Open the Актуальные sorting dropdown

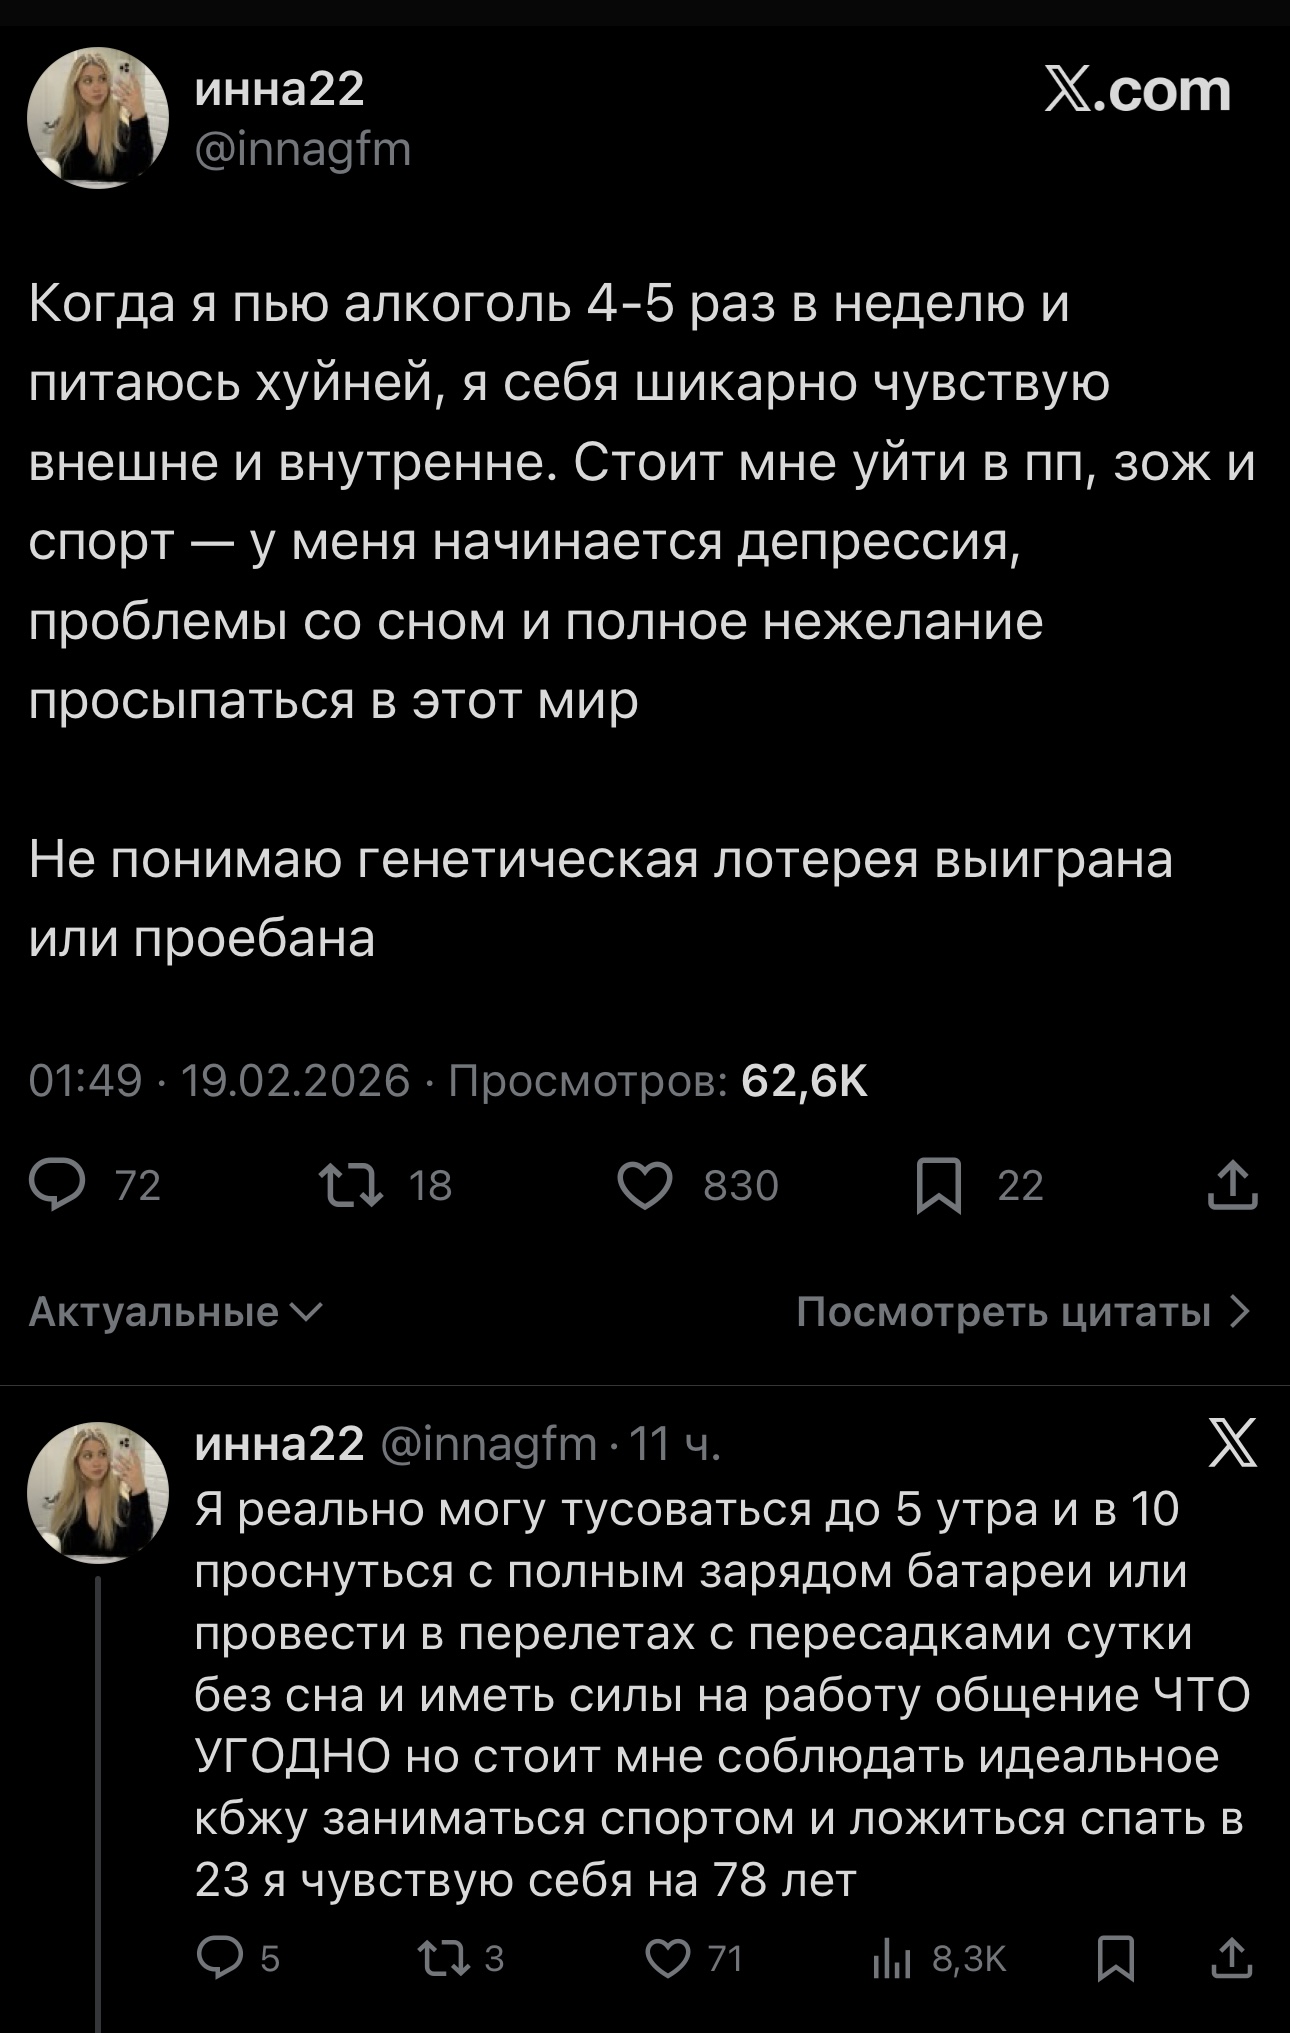[175, 1312]
